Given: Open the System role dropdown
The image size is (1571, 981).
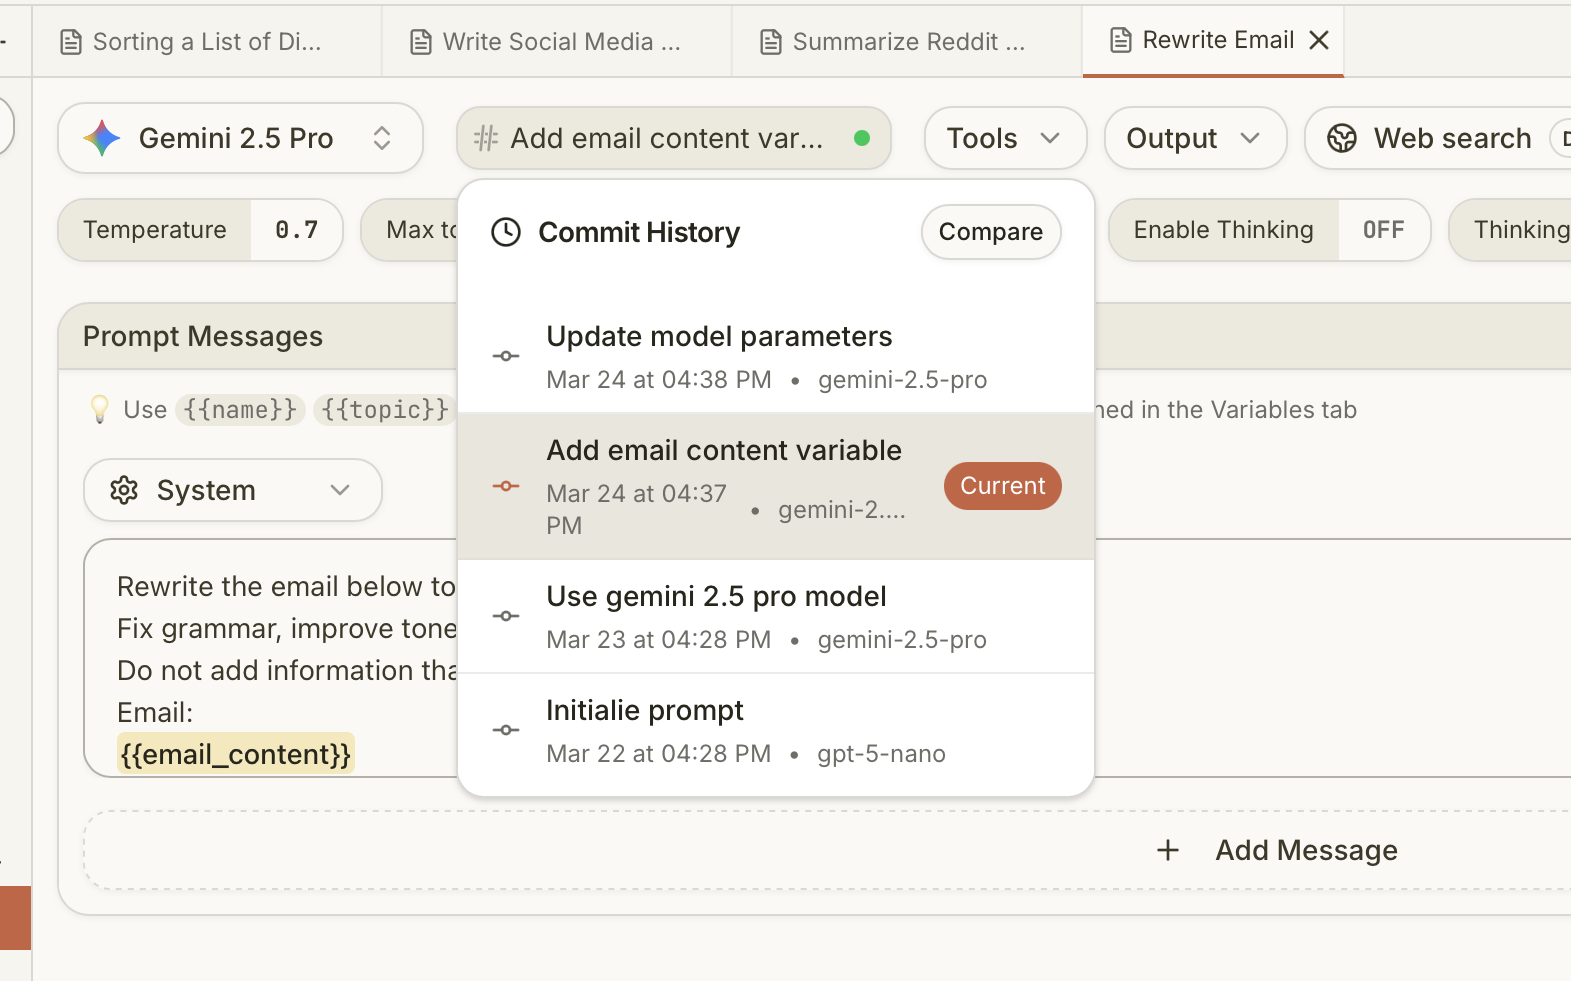Looking at the screenshot, I should tap(233, 490).
